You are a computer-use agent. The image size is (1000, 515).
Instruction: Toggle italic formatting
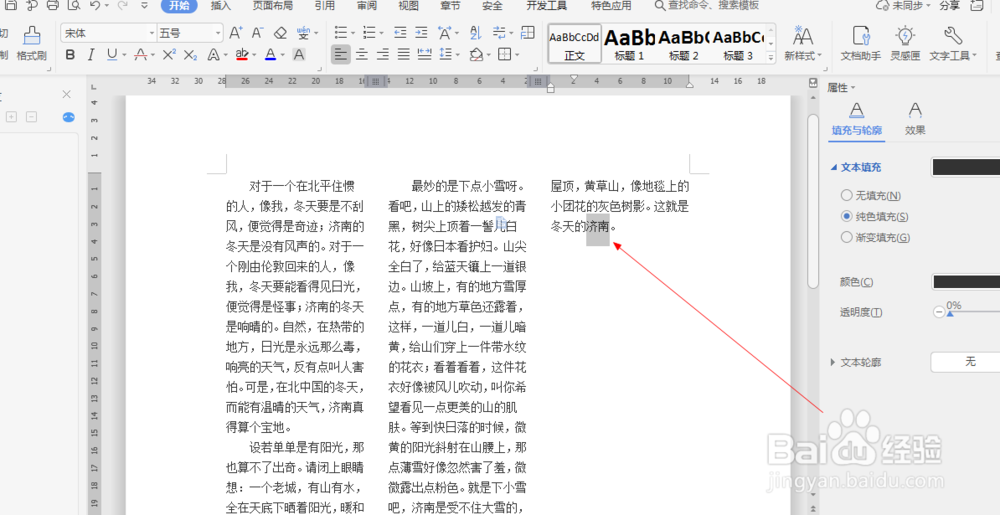click(x=91, y=55)
